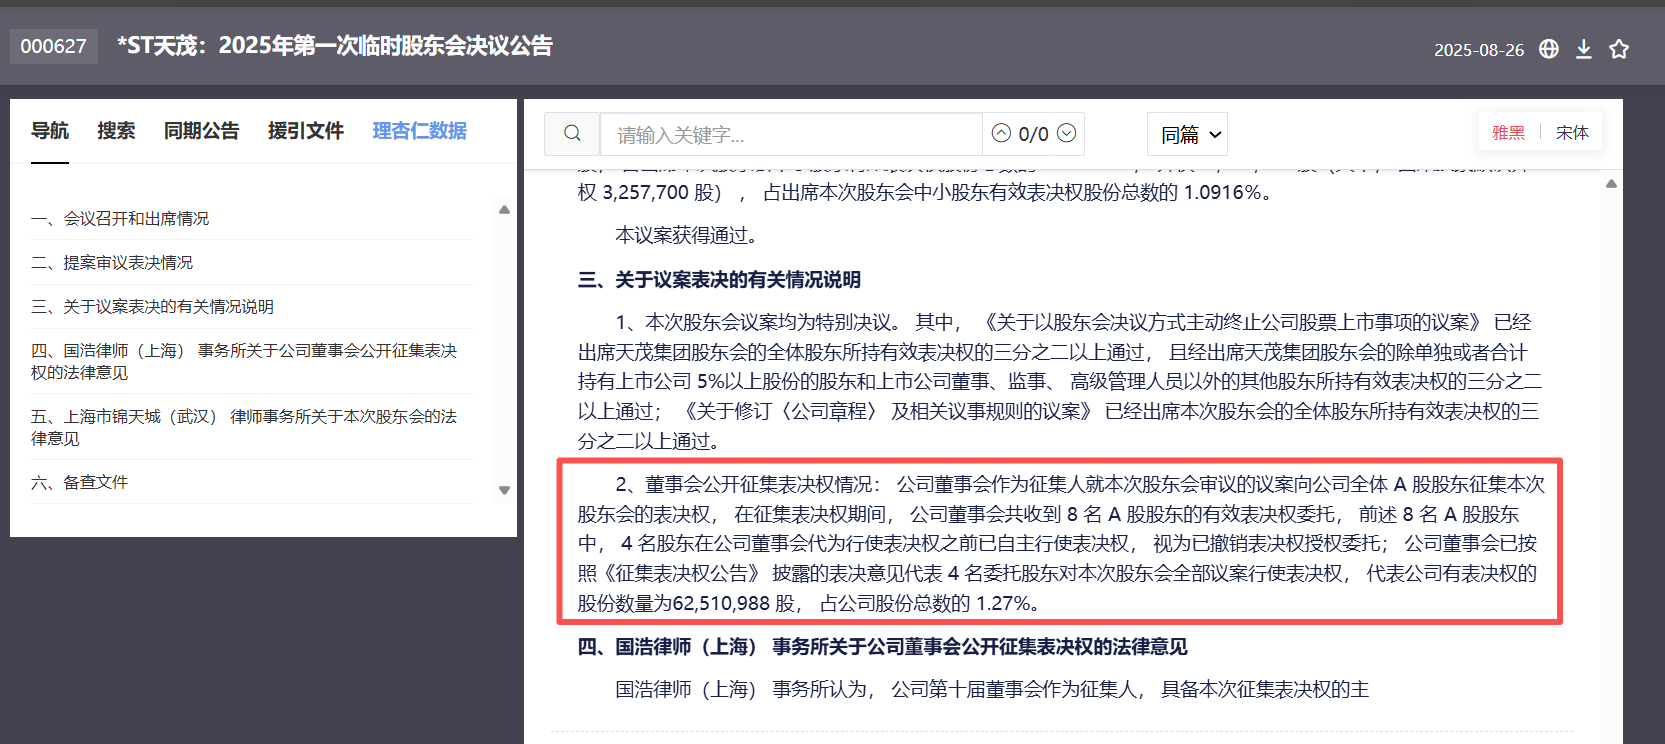Click the magnifier search icon

(x=572, y=133)
